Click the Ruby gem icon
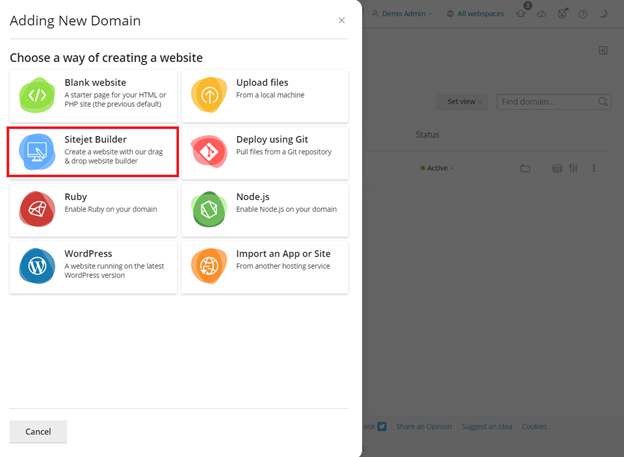Screen dimensions: 624x457 tap(37, 209)
